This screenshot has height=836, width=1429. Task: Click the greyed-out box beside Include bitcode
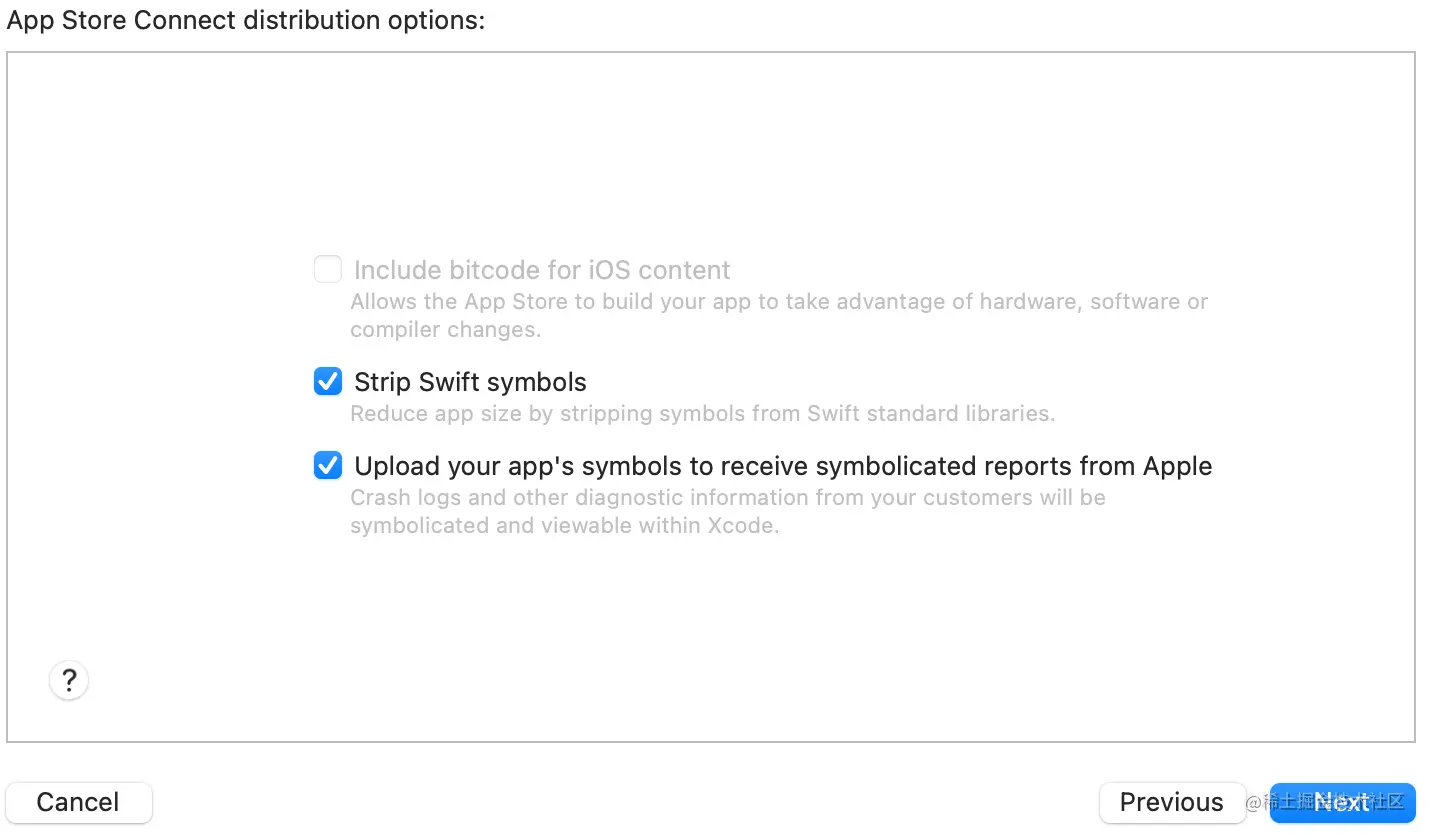coord(328,269)
